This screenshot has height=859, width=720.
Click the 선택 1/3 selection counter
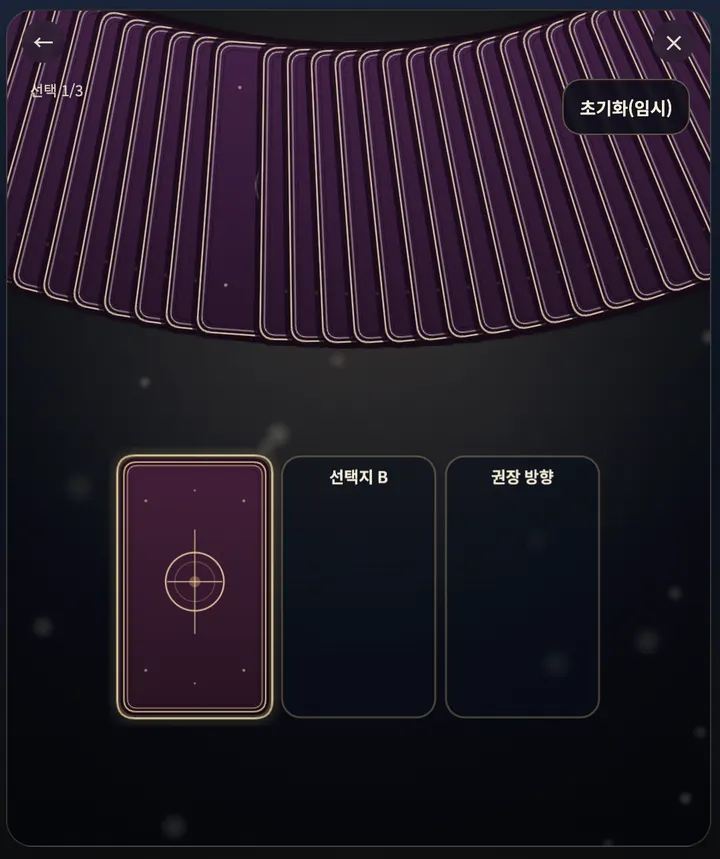tap(56, 90)
